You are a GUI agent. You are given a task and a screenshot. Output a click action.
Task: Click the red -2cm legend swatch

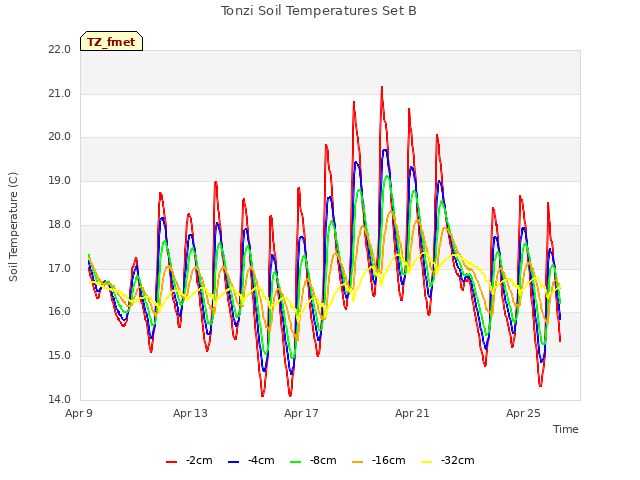(171, 462)
